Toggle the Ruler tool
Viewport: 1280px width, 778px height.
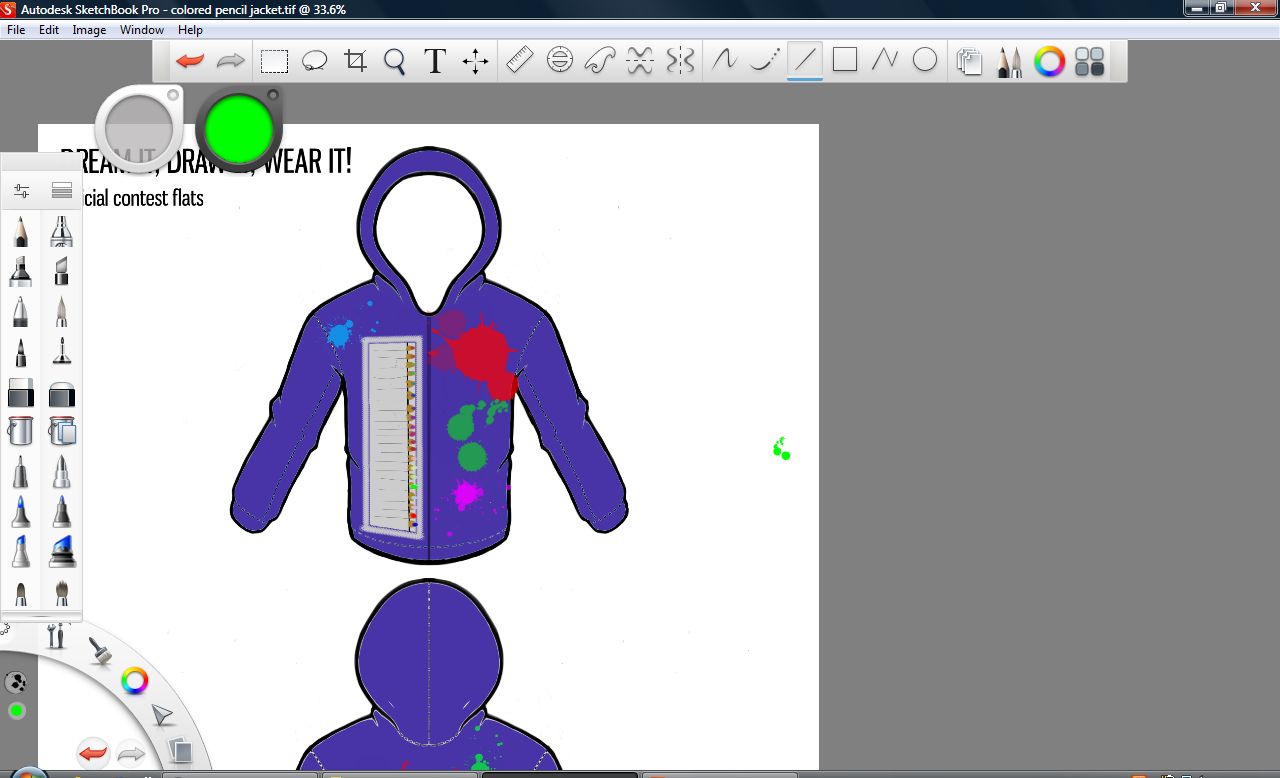click(x=519, y=61)
